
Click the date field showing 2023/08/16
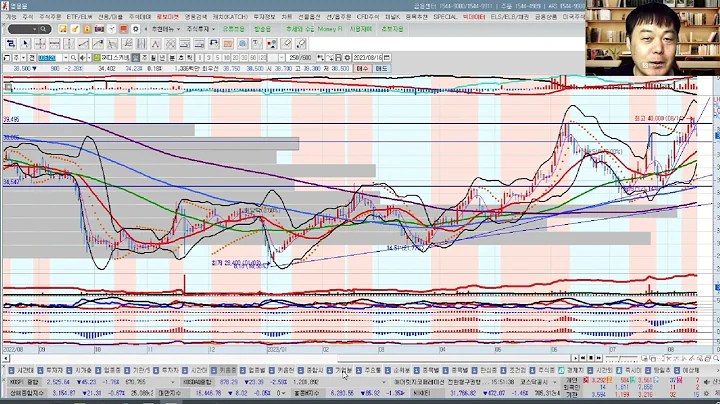tap(367, 57)
